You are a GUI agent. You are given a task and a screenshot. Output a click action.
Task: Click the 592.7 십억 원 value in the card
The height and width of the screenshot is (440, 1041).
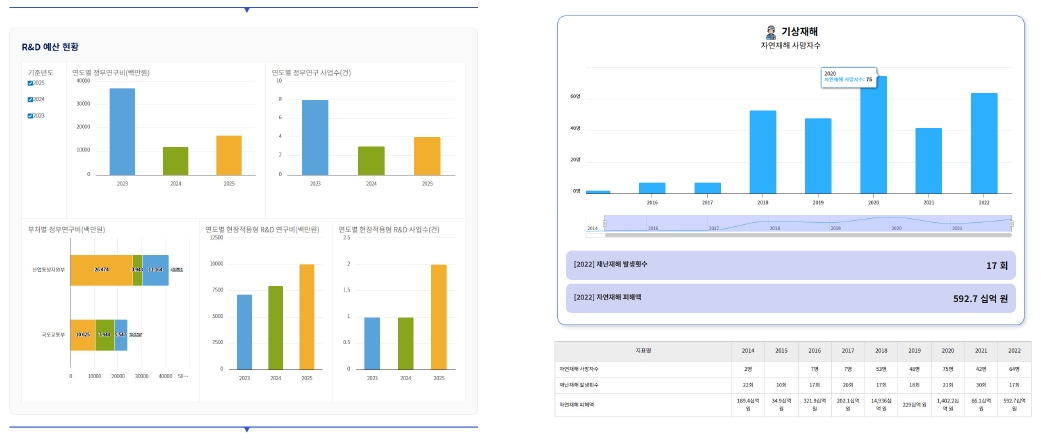click(x=981, y=299)
